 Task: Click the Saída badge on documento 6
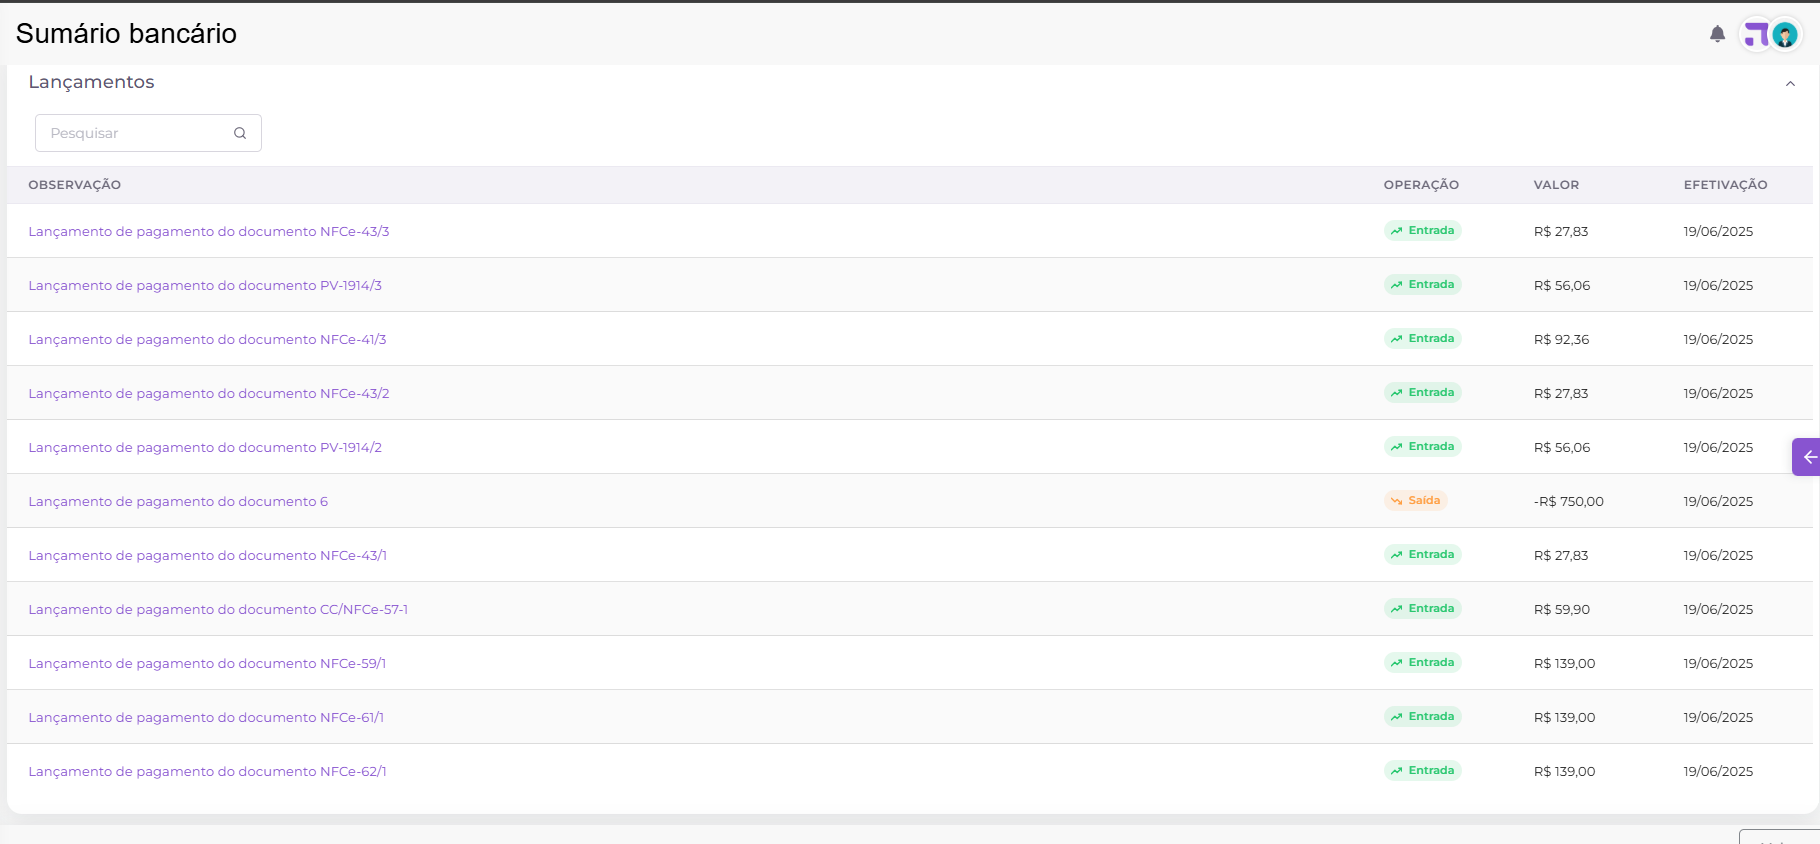click(x=1415, y=501)
